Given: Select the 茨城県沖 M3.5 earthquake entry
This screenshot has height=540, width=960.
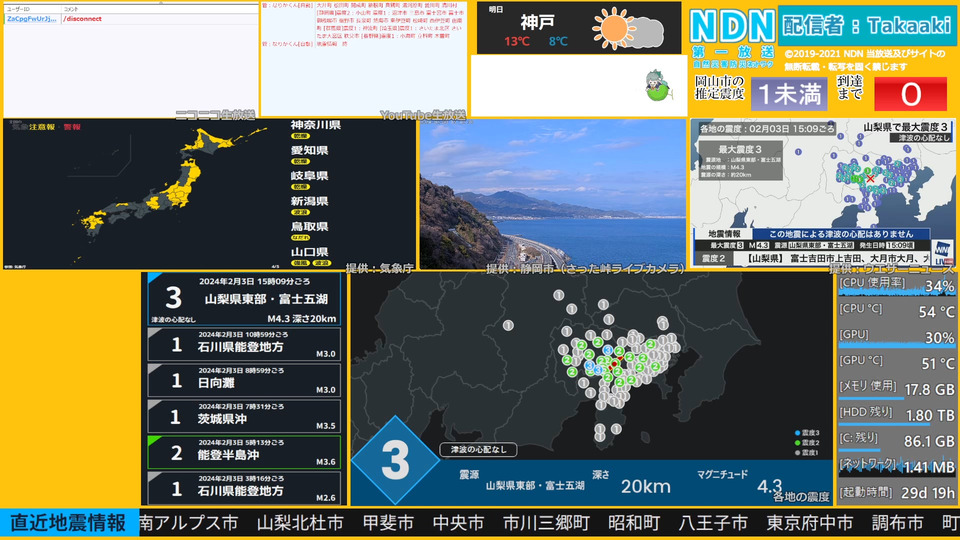Looking at the screenshot, I should 244,416.
